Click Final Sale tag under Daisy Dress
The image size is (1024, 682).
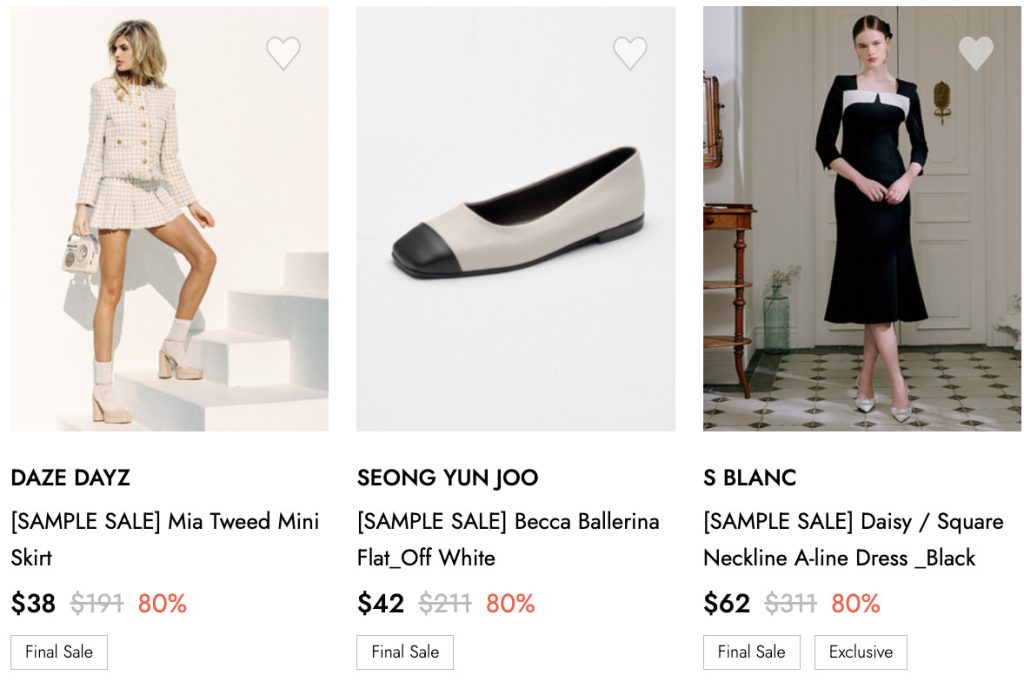(x=751, y=652)
